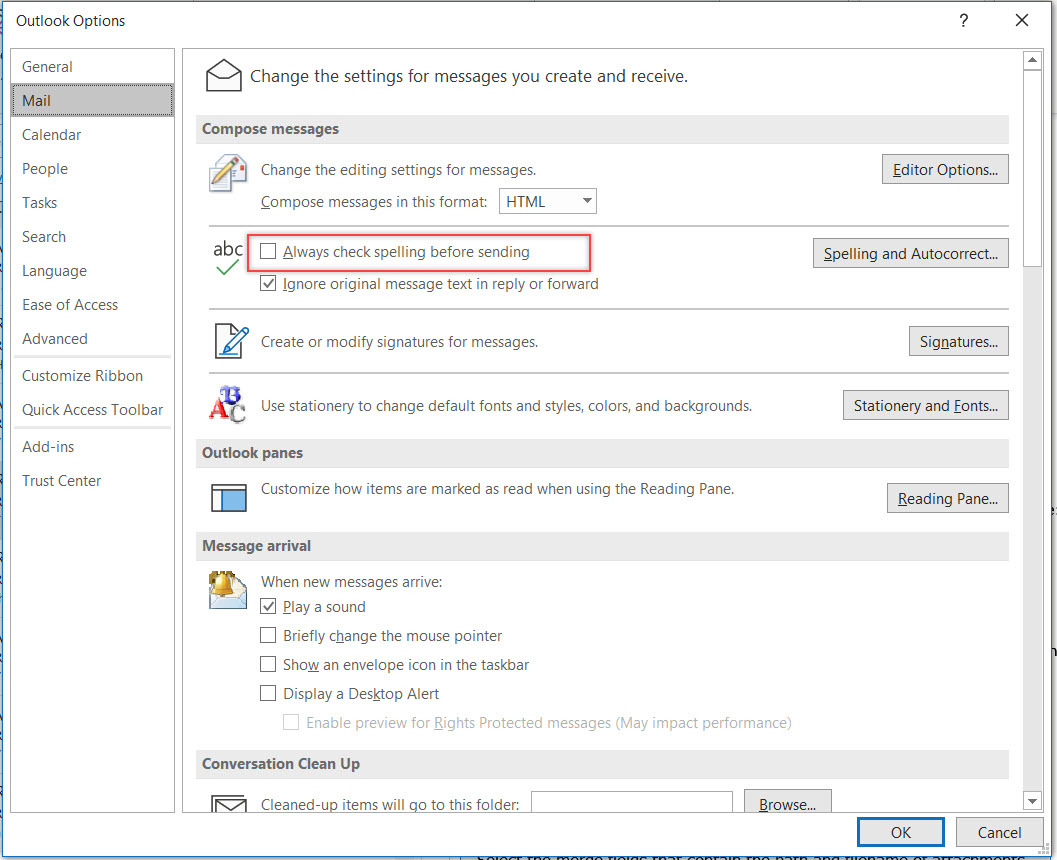This screenshot has width=1057, height=860.
Task: Click 'Compose messages in this format' label
Action: [x=373, y=202]
